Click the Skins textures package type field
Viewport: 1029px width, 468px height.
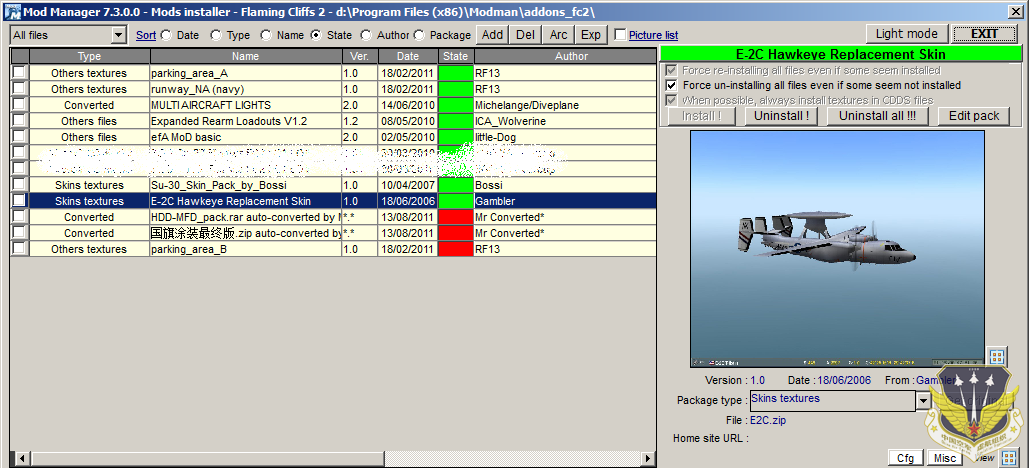pos(832,400)
